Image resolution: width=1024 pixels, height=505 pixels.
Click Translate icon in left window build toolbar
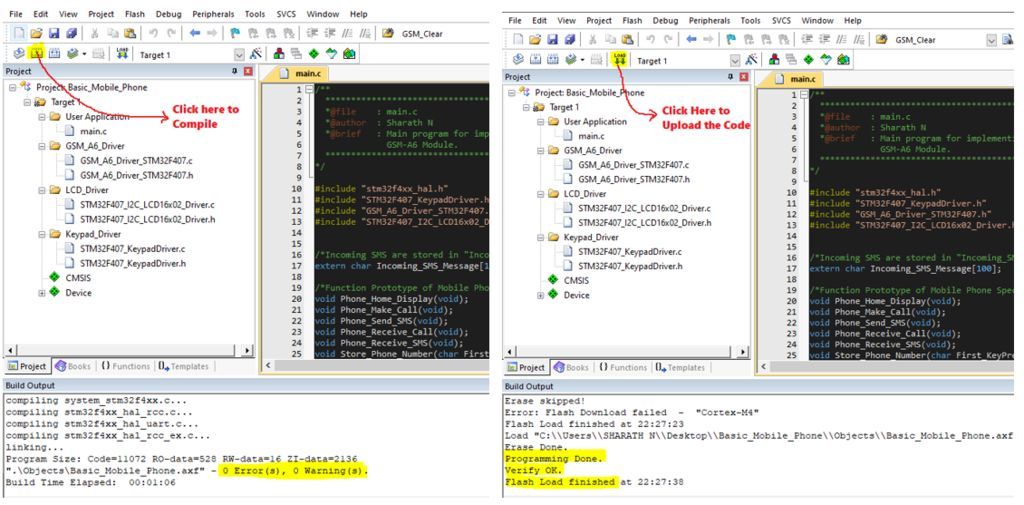(x=19, y=54)
